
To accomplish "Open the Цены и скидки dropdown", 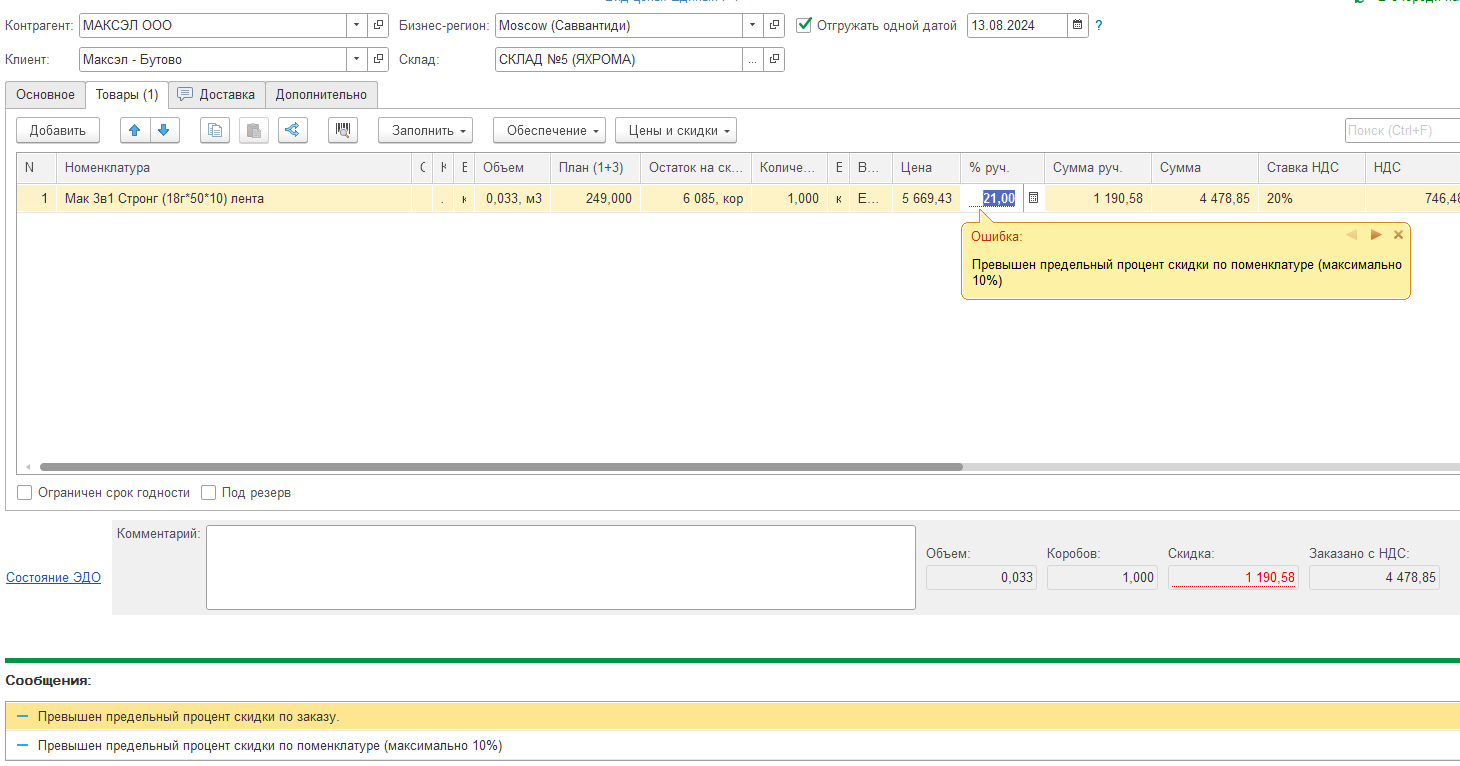I will (x=675, y=130).
